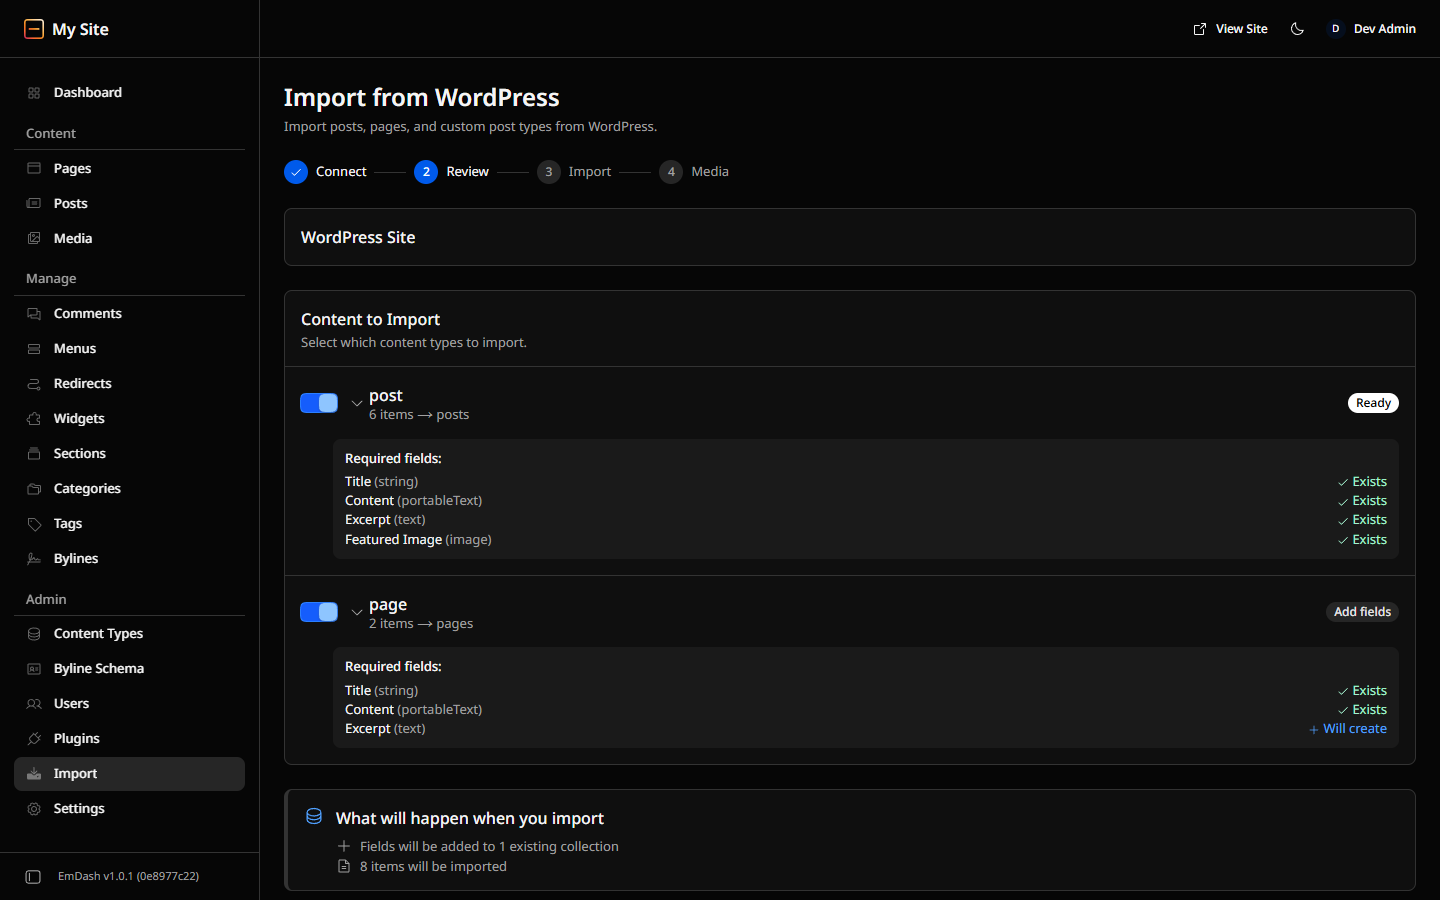Click the Pages sidebar icon
Image resolution: width=1440 pixels, height=900 pixels.
[x=34, y=168]
